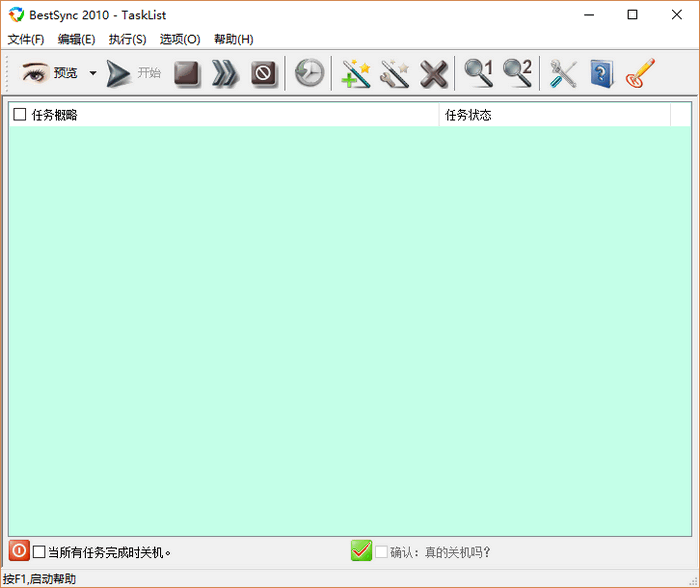The height and width of the screenshot is (588, 700).
Task: Click the magnifier 2 icon
Action: click(x=517, y=73)
